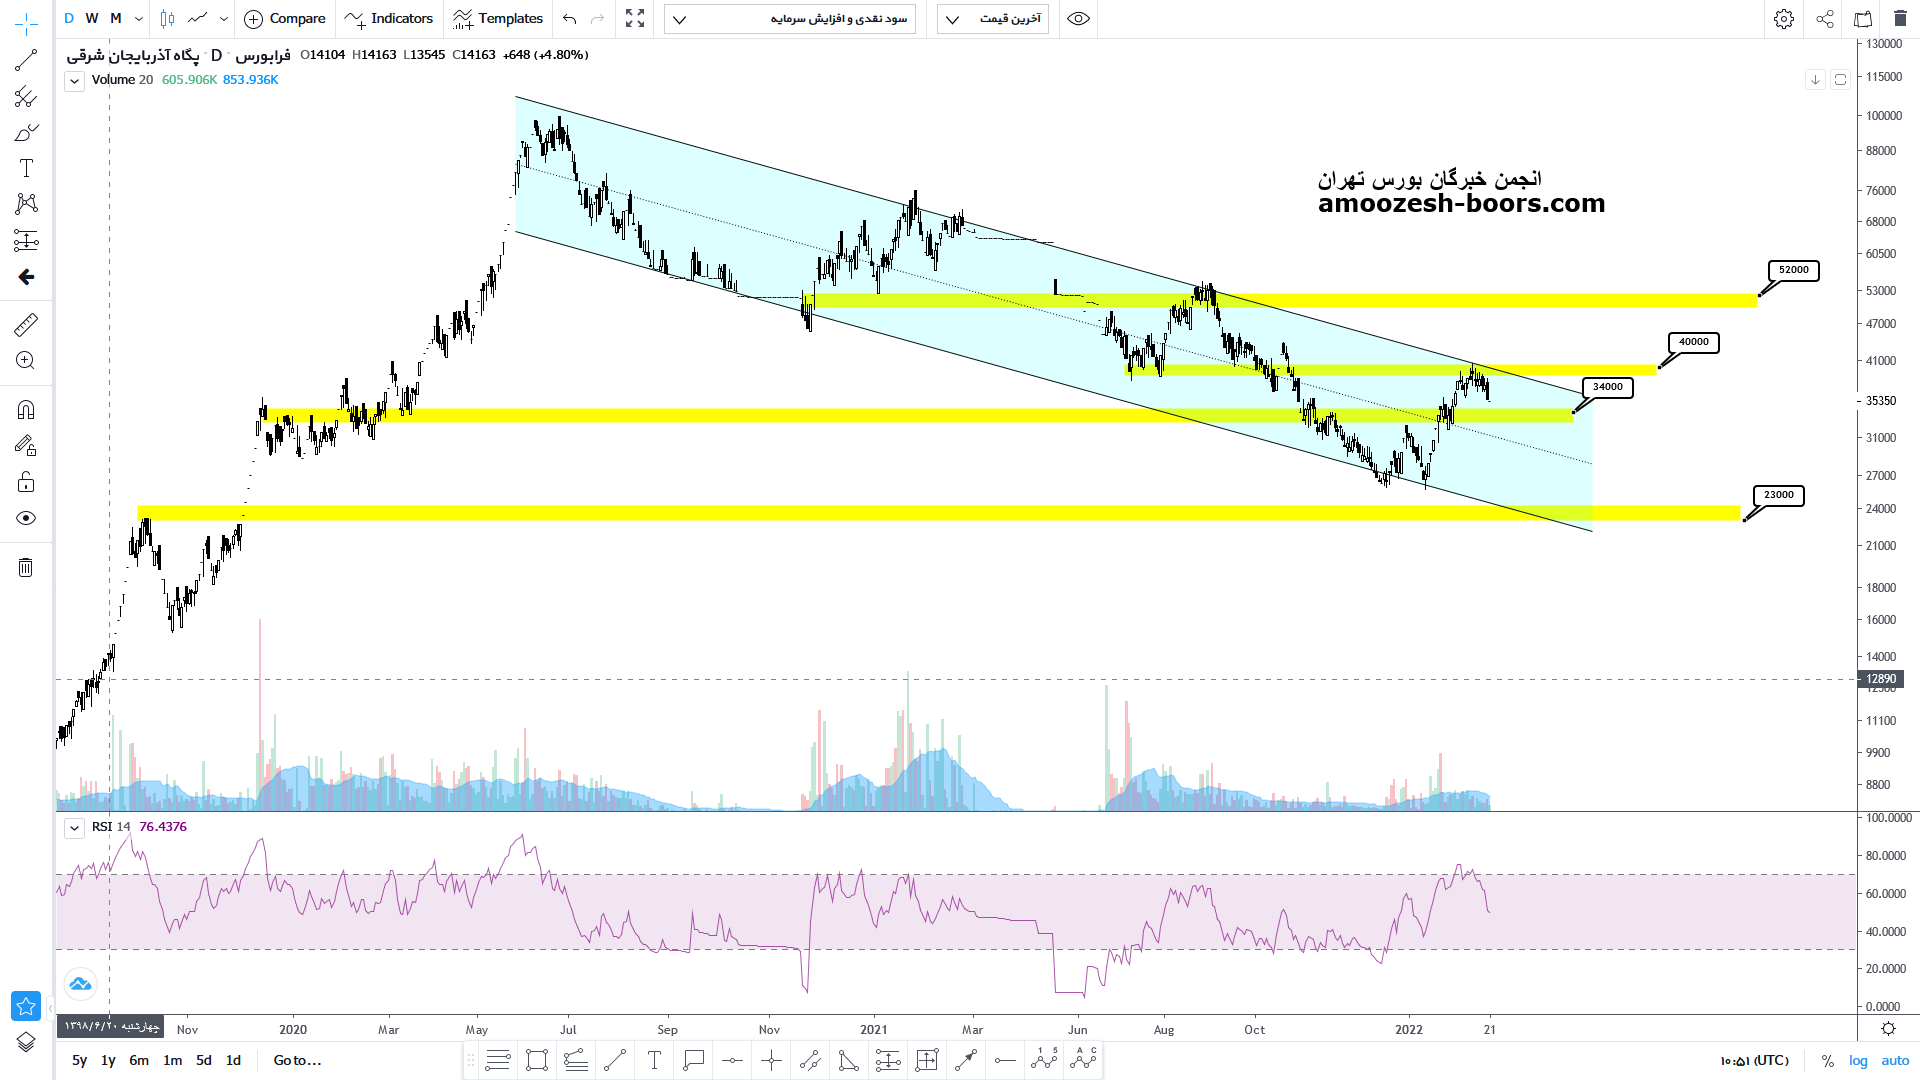Expand chart style dropdown arrow
The width and height of the screenshot is (1920, 1080).
(x=224, y=19)
